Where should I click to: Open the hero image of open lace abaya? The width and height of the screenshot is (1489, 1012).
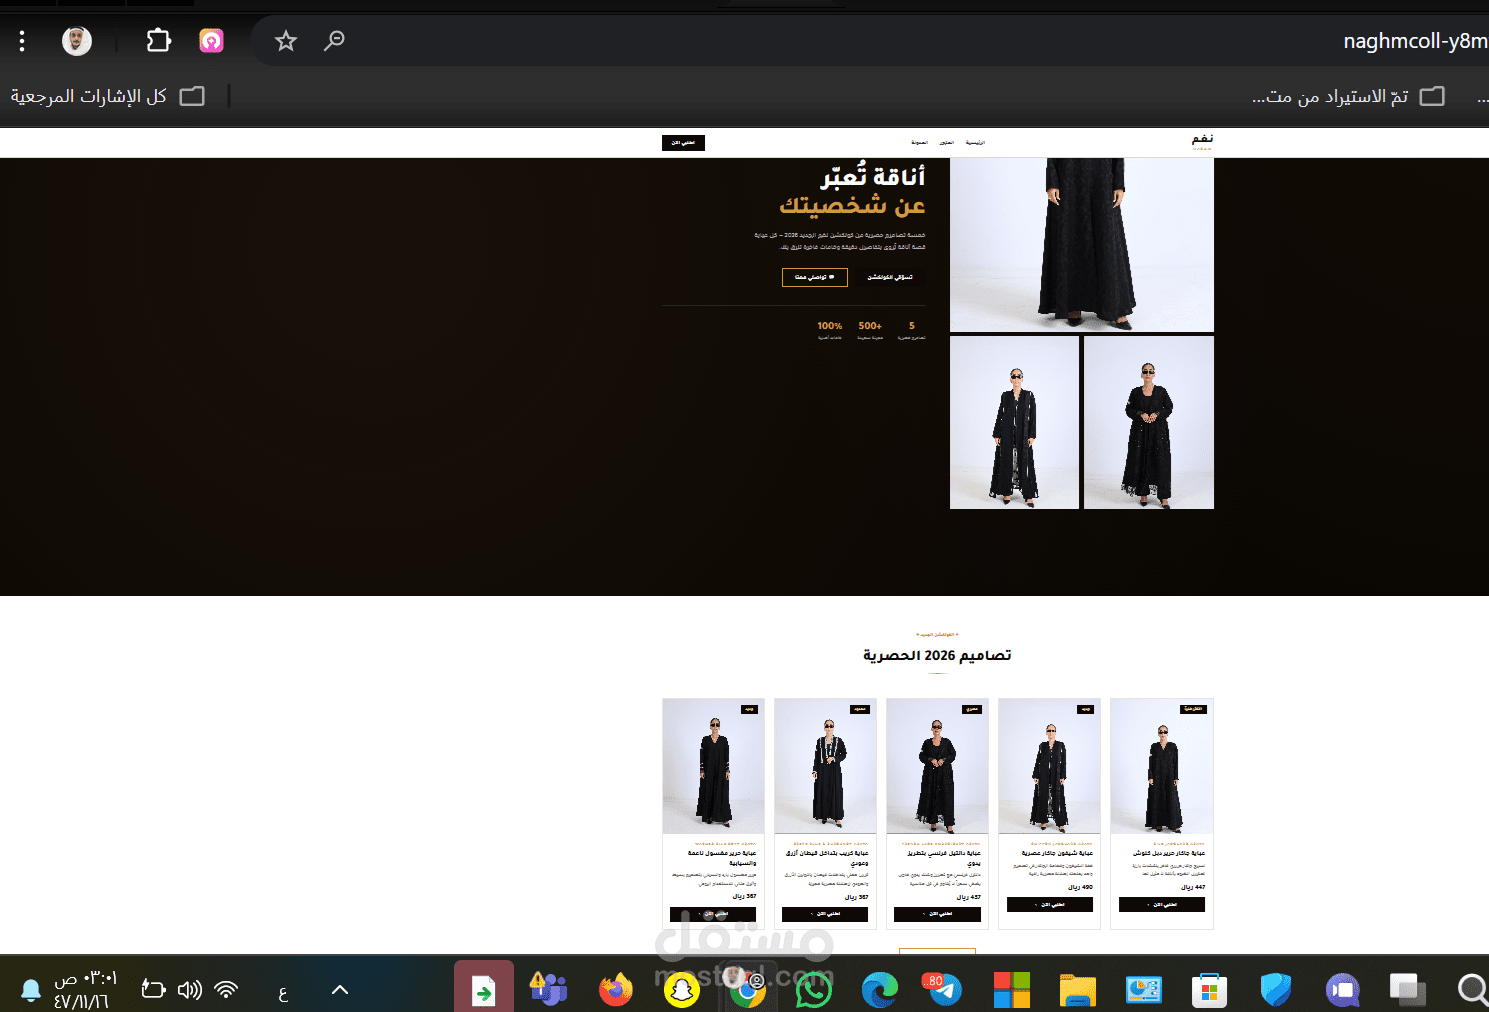pos(1015,422)
